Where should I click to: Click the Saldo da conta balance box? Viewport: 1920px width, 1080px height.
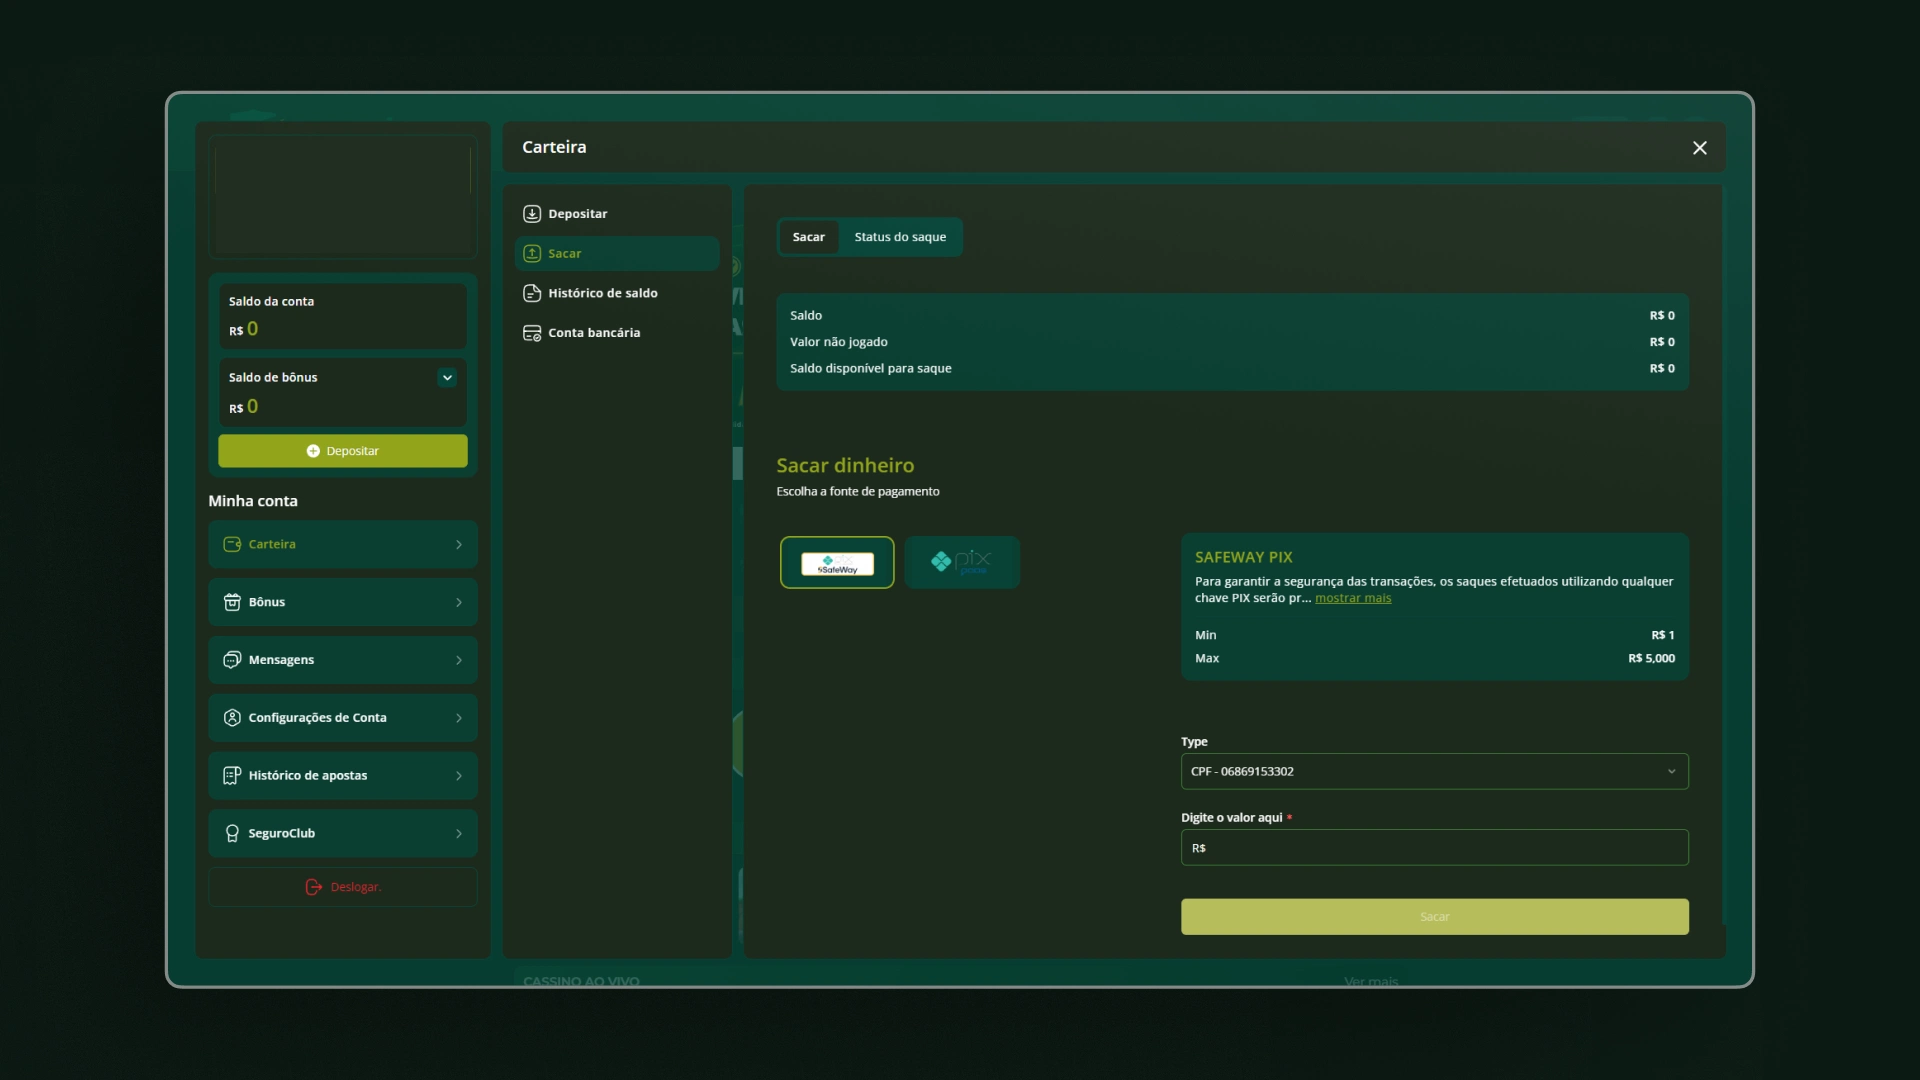click(x=343, y=316)
